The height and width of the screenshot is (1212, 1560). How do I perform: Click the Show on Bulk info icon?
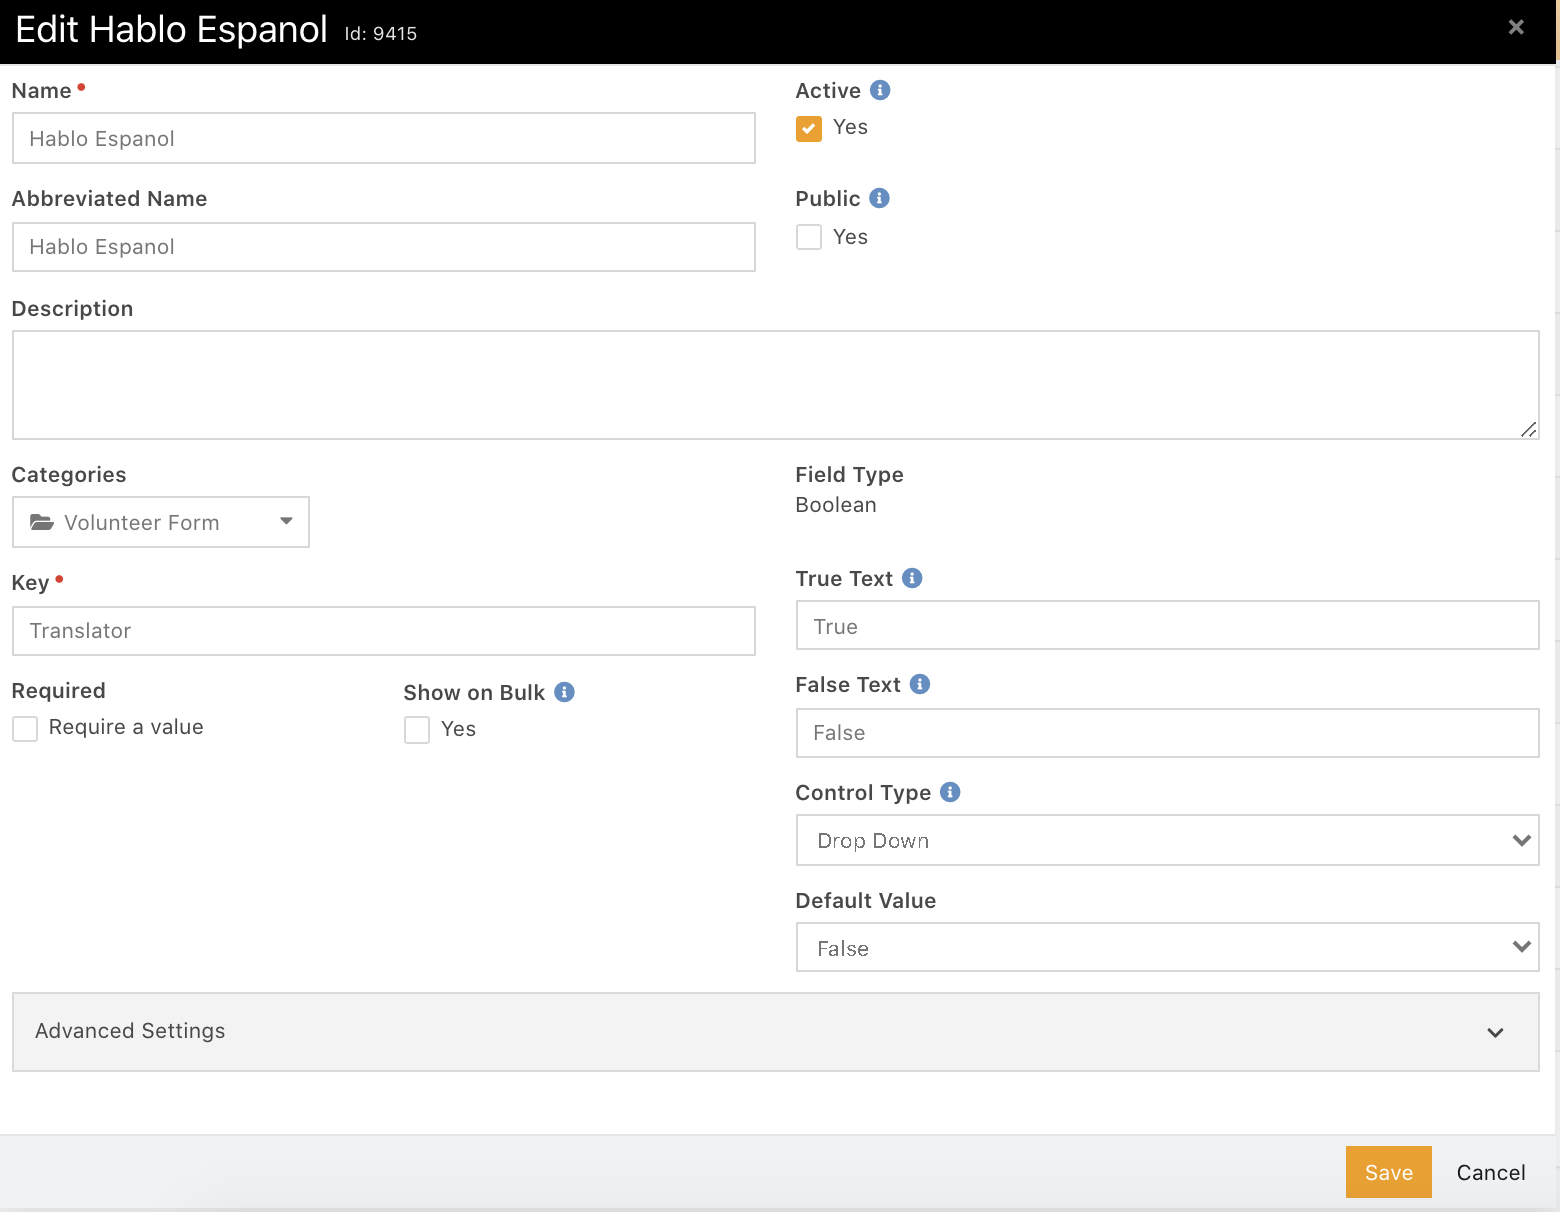564,692
